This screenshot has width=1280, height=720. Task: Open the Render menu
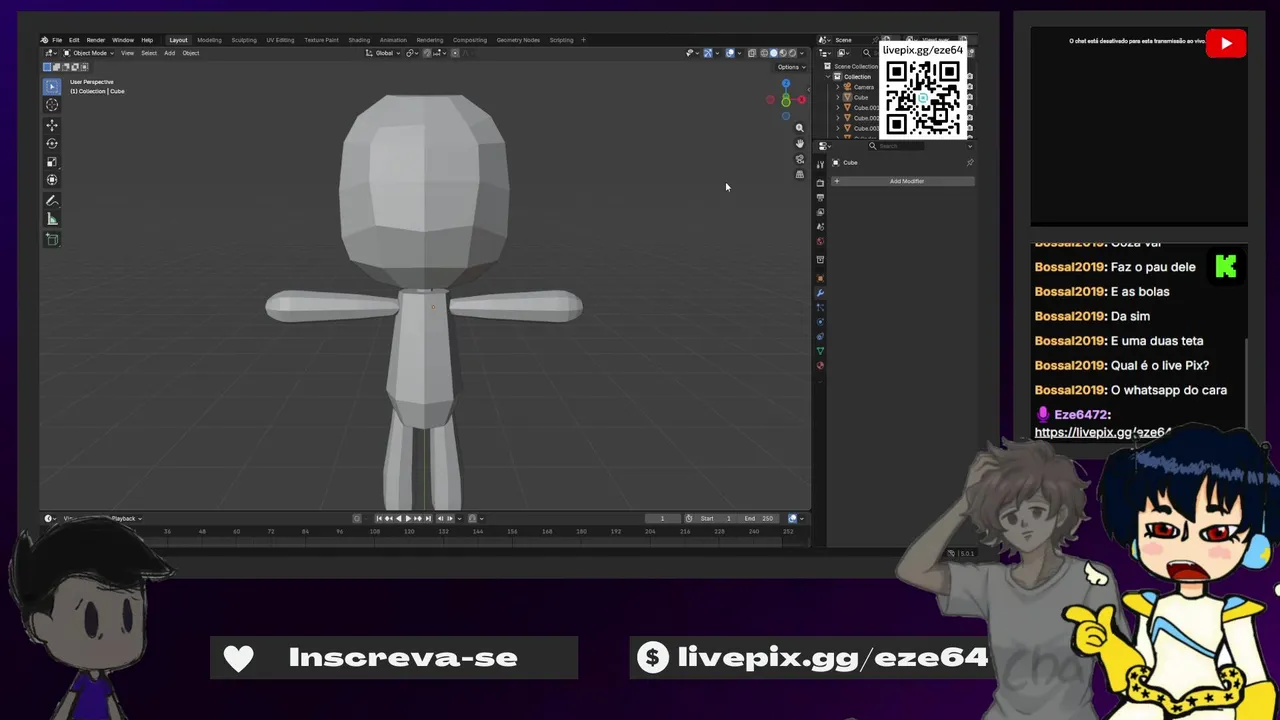coord(95,40)
